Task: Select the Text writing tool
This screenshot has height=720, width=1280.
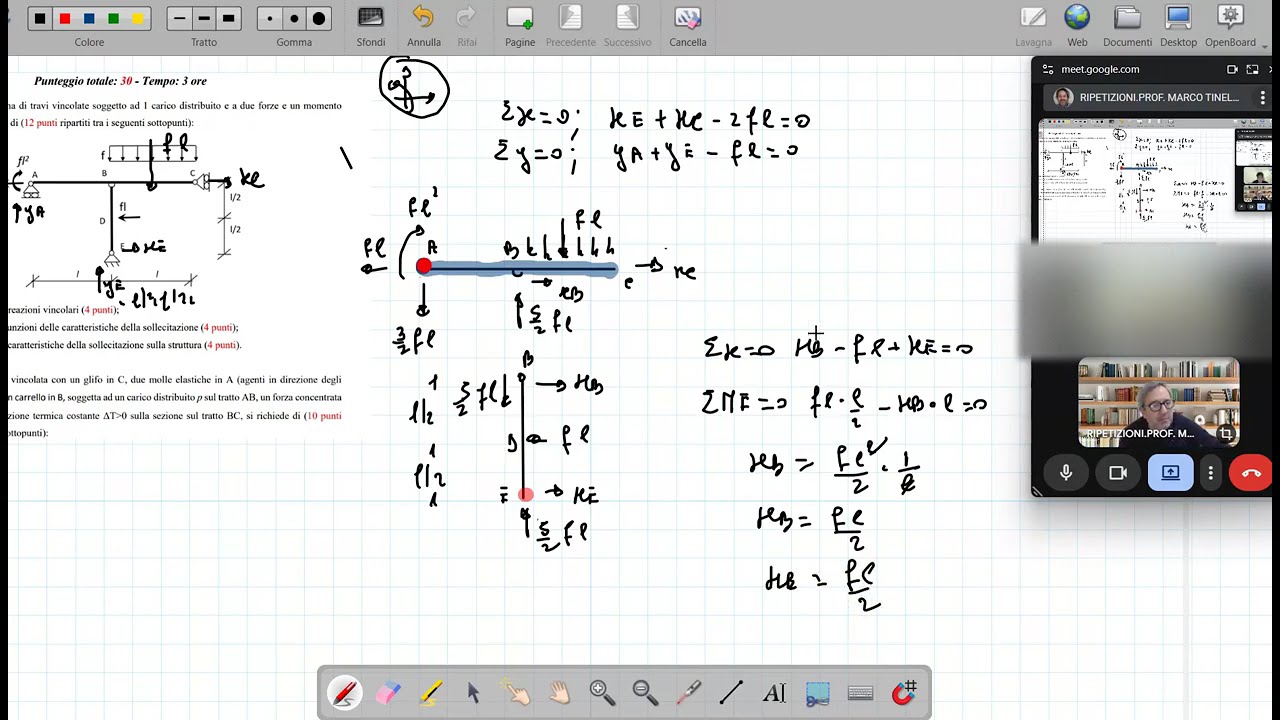Action: click(x=774, y=692)
